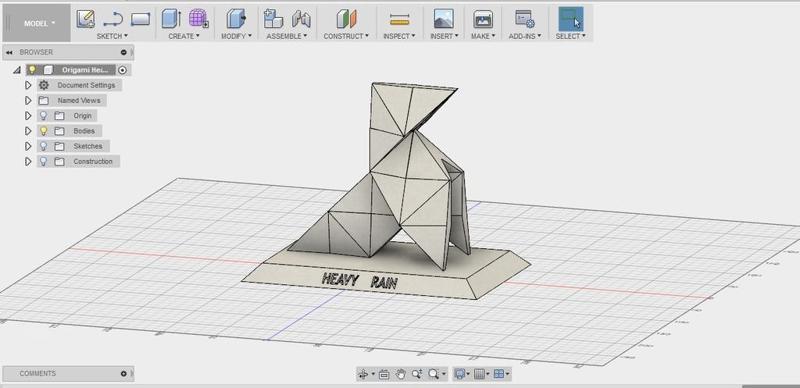800x388 pixels.
Task: Expand the Sketches folder
Action: [29, 147]
